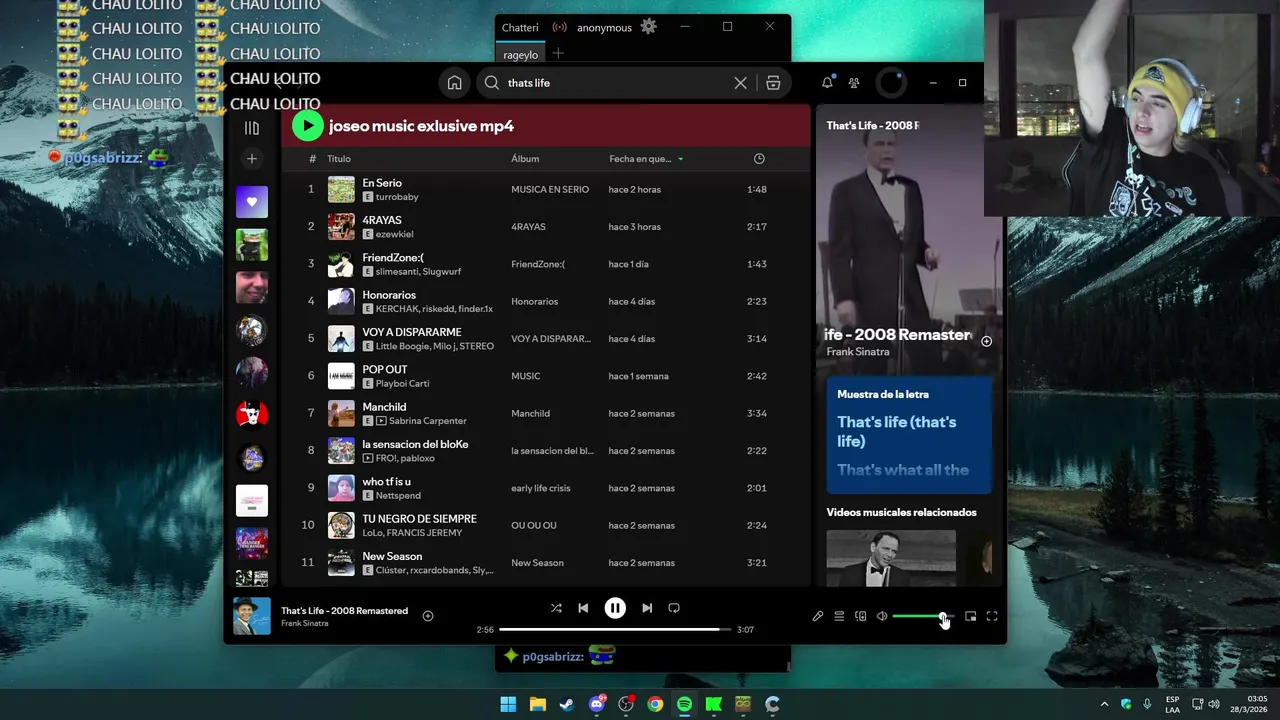Screen dimensions: 1280x720
Task: Toggle repeat in the player bar
Action: point(674,608)
